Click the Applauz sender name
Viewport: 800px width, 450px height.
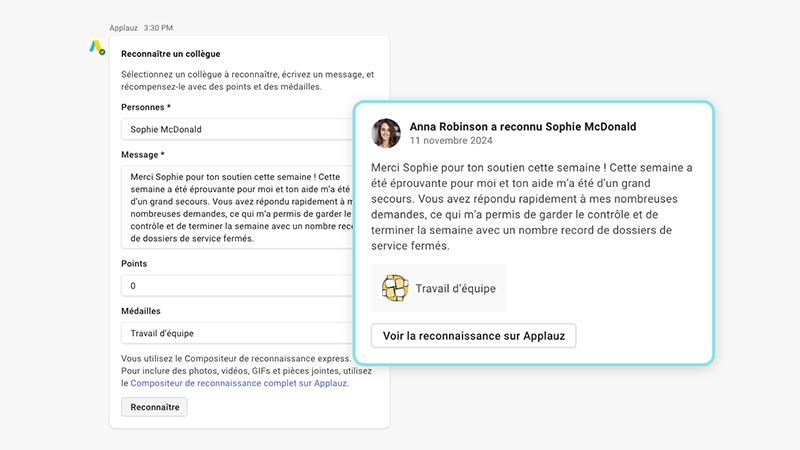pyautogui.click(x=125, y=27)
